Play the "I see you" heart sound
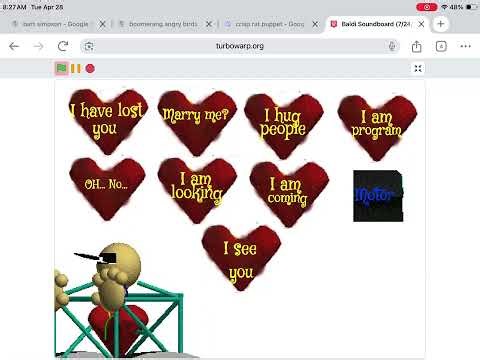480x360 pixels. click(x=241, y=257)
